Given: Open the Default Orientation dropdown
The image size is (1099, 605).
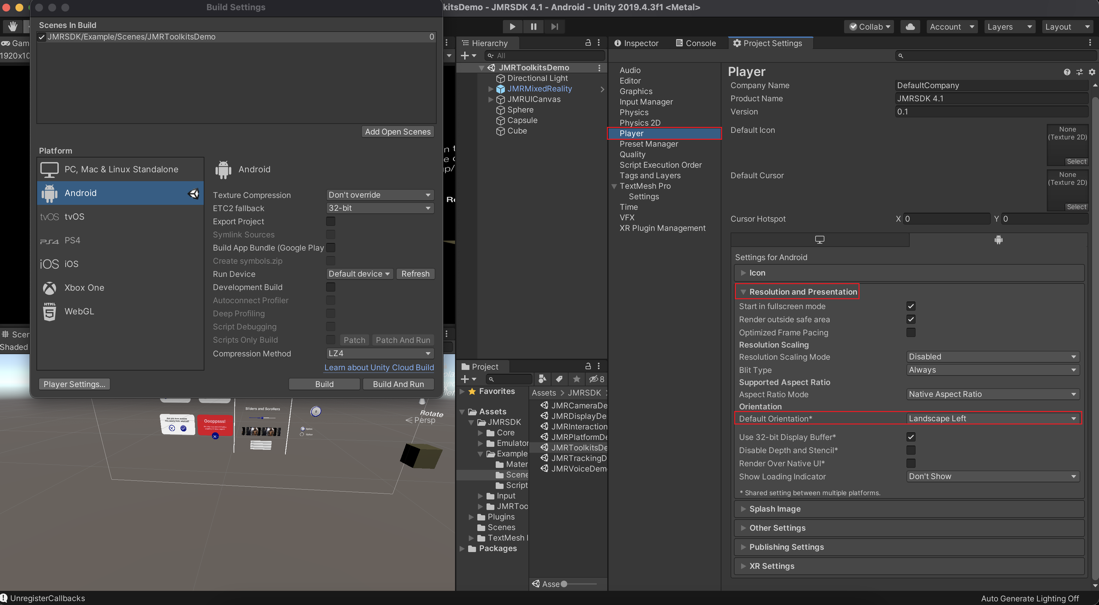Looking at the screenshot, I should click(x=992, y=419).
